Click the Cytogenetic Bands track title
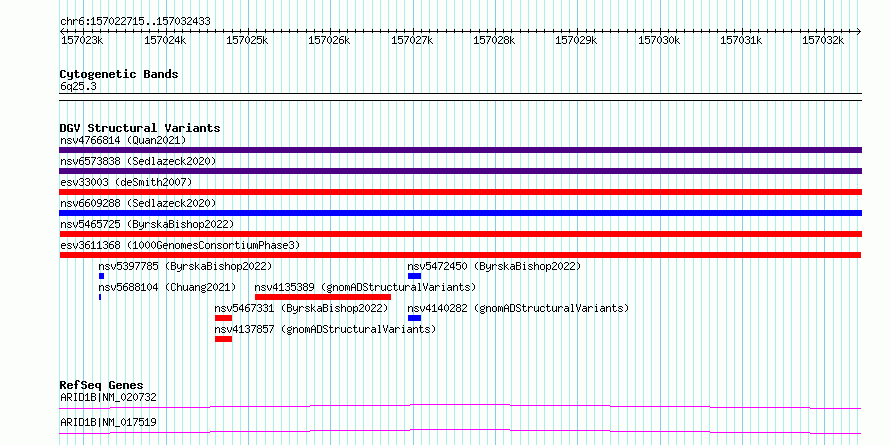890x445 pixels. [119, 74]
